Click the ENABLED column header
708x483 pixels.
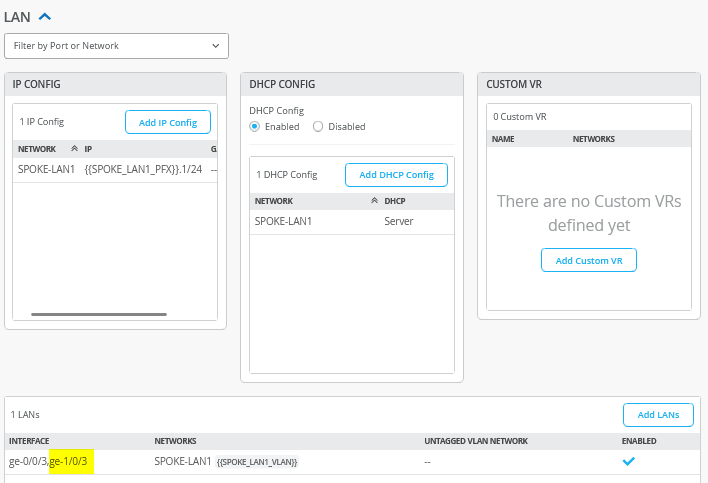(639, 441)
